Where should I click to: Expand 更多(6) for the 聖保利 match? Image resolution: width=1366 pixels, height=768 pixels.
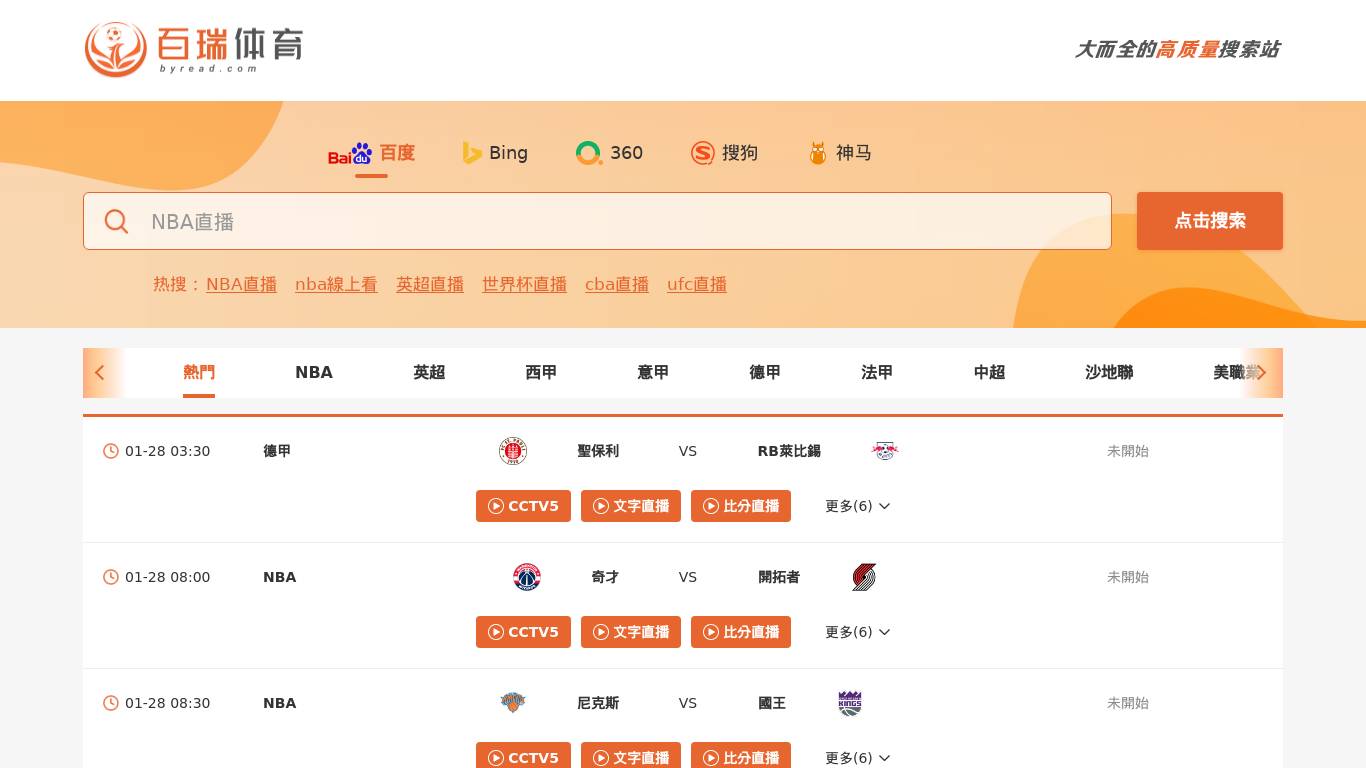857,506
